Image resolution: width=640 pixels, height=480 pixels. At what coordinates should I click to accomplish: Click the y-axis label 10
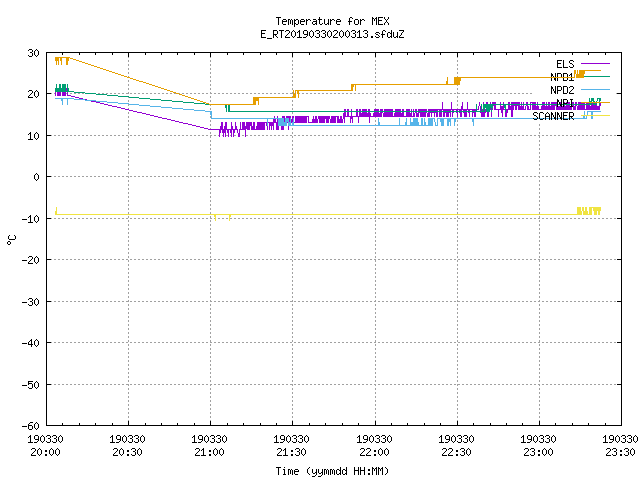coord(33,136)
